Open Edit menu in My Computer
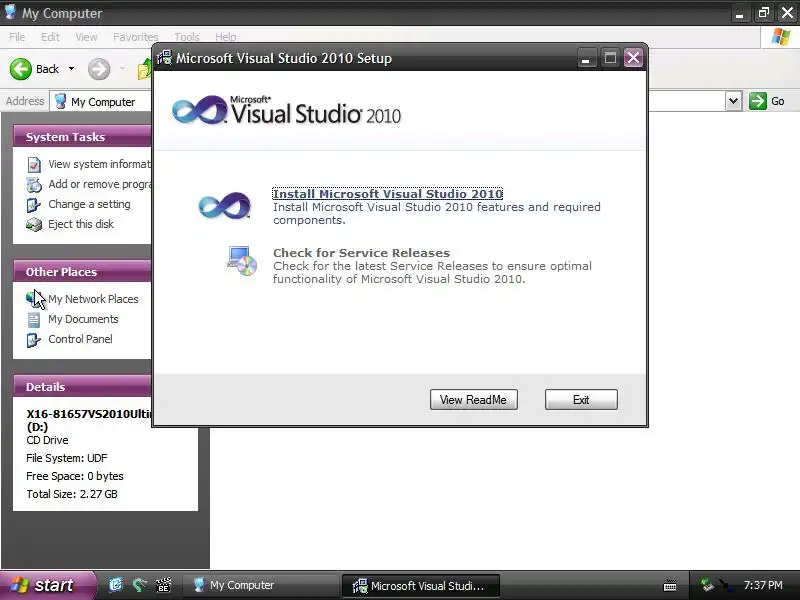Viewport: 800px width, 600px height. tap(50, 37)
